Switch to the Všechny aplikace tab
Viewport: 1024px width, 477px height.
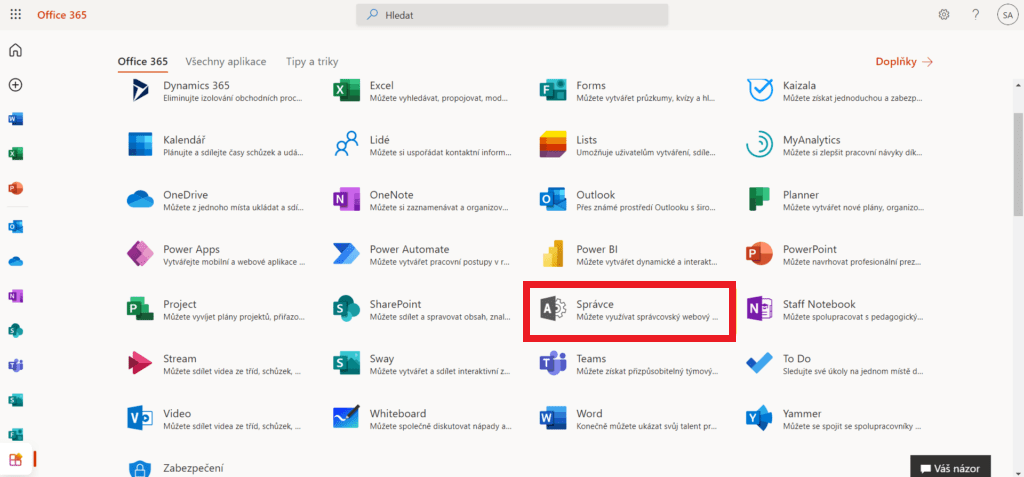(226, 61)
